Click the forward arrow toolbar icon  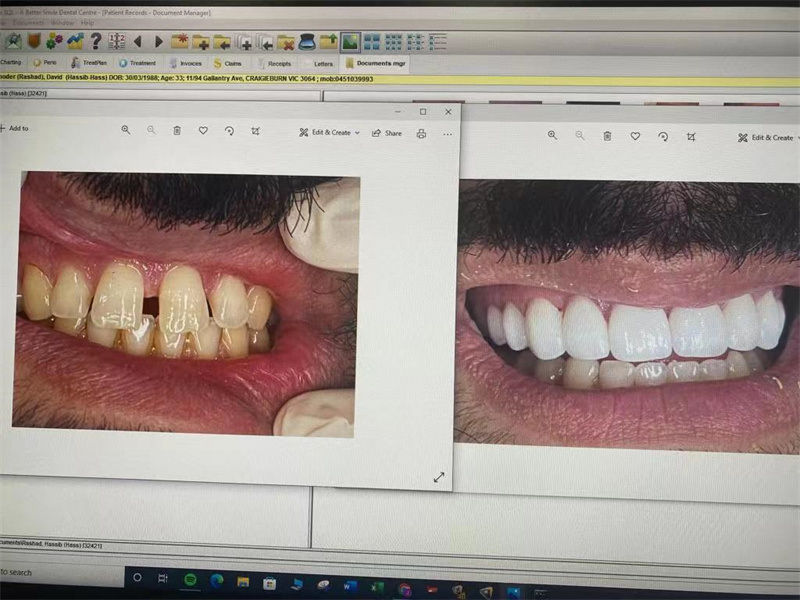click(x=158, y=42)
